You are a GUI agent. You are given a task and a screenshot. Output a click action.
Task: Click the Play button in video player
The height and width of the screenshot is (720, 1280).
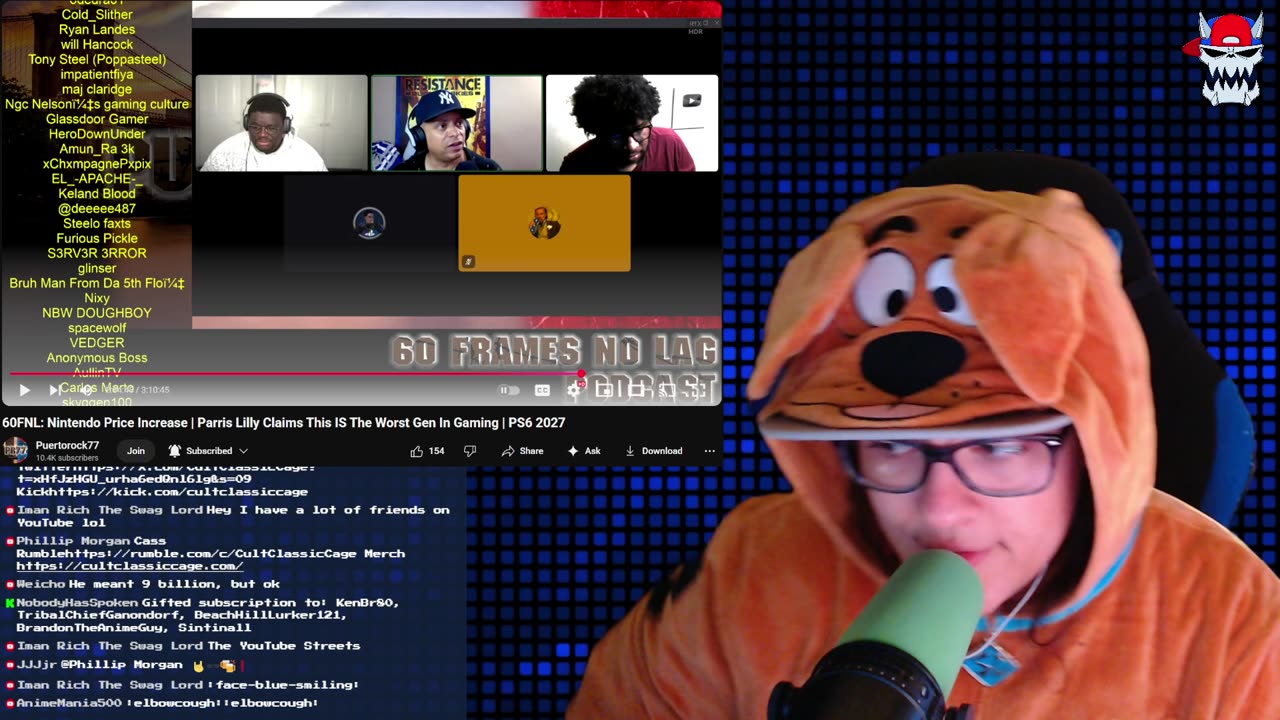point(24,390)
